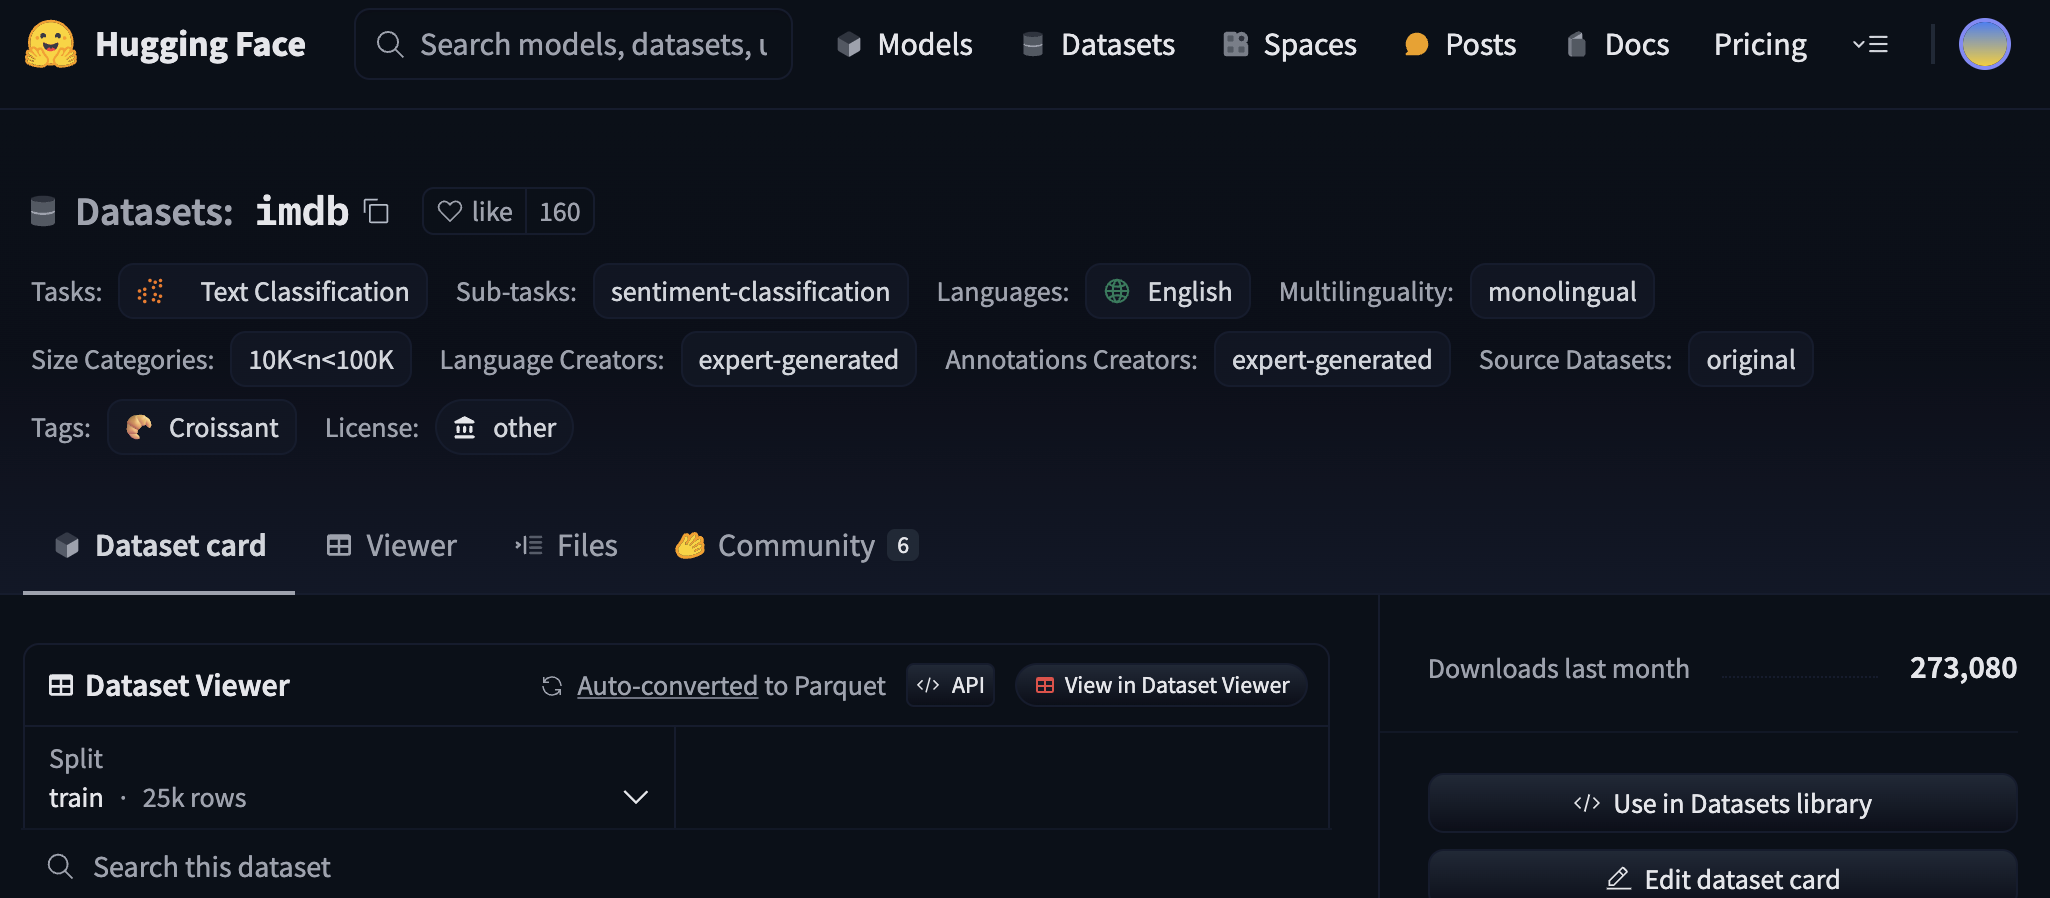2050x898 pixels.
Task: Open Posts from navigation bar
Action: (1460, 44)
